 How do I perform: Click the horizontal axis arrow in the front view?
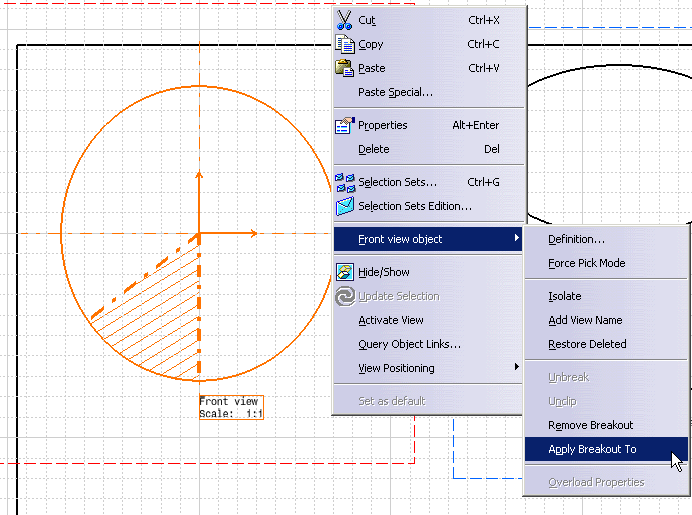pyautogui.click(x=229, y=233)
